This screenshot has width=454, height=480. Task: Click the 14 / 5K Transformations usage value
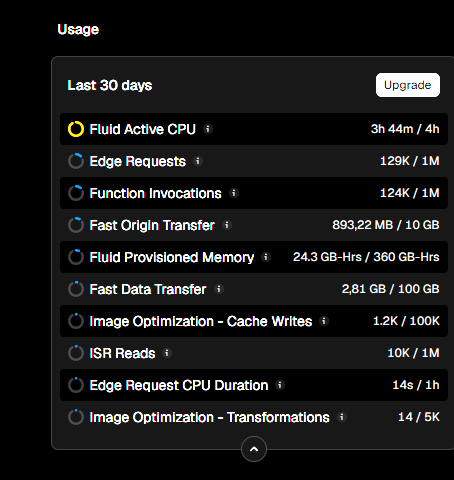pos(419,417)
